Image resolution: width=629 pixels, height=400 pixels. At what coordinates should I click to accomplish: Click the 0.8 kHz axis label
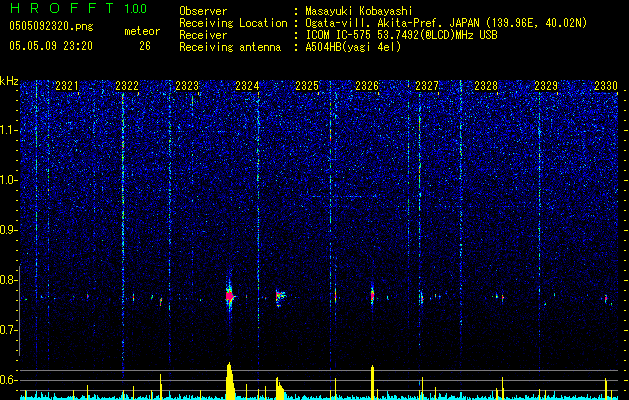(x=9, y=280)
